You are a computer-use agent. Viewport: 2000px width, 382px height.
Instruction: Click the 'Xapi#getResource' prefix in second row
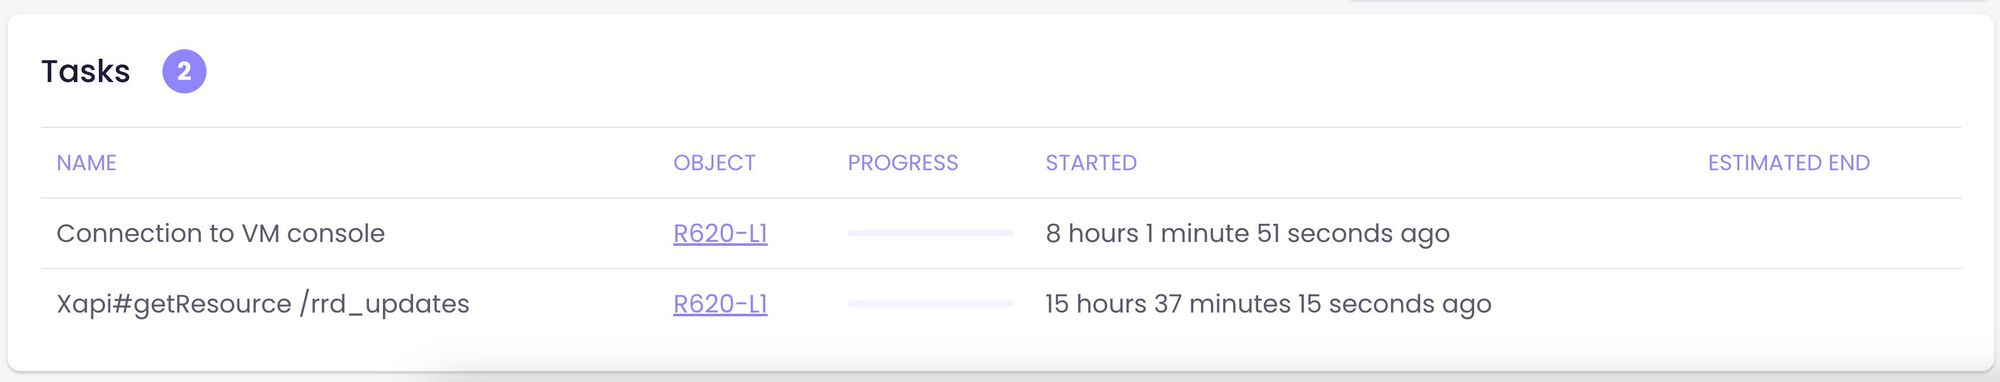tap(174, 304)
